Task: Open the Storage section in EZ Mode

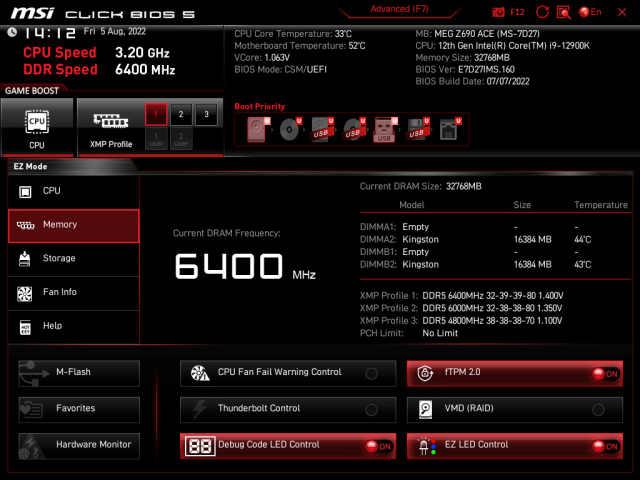Action: click(73, 259)
